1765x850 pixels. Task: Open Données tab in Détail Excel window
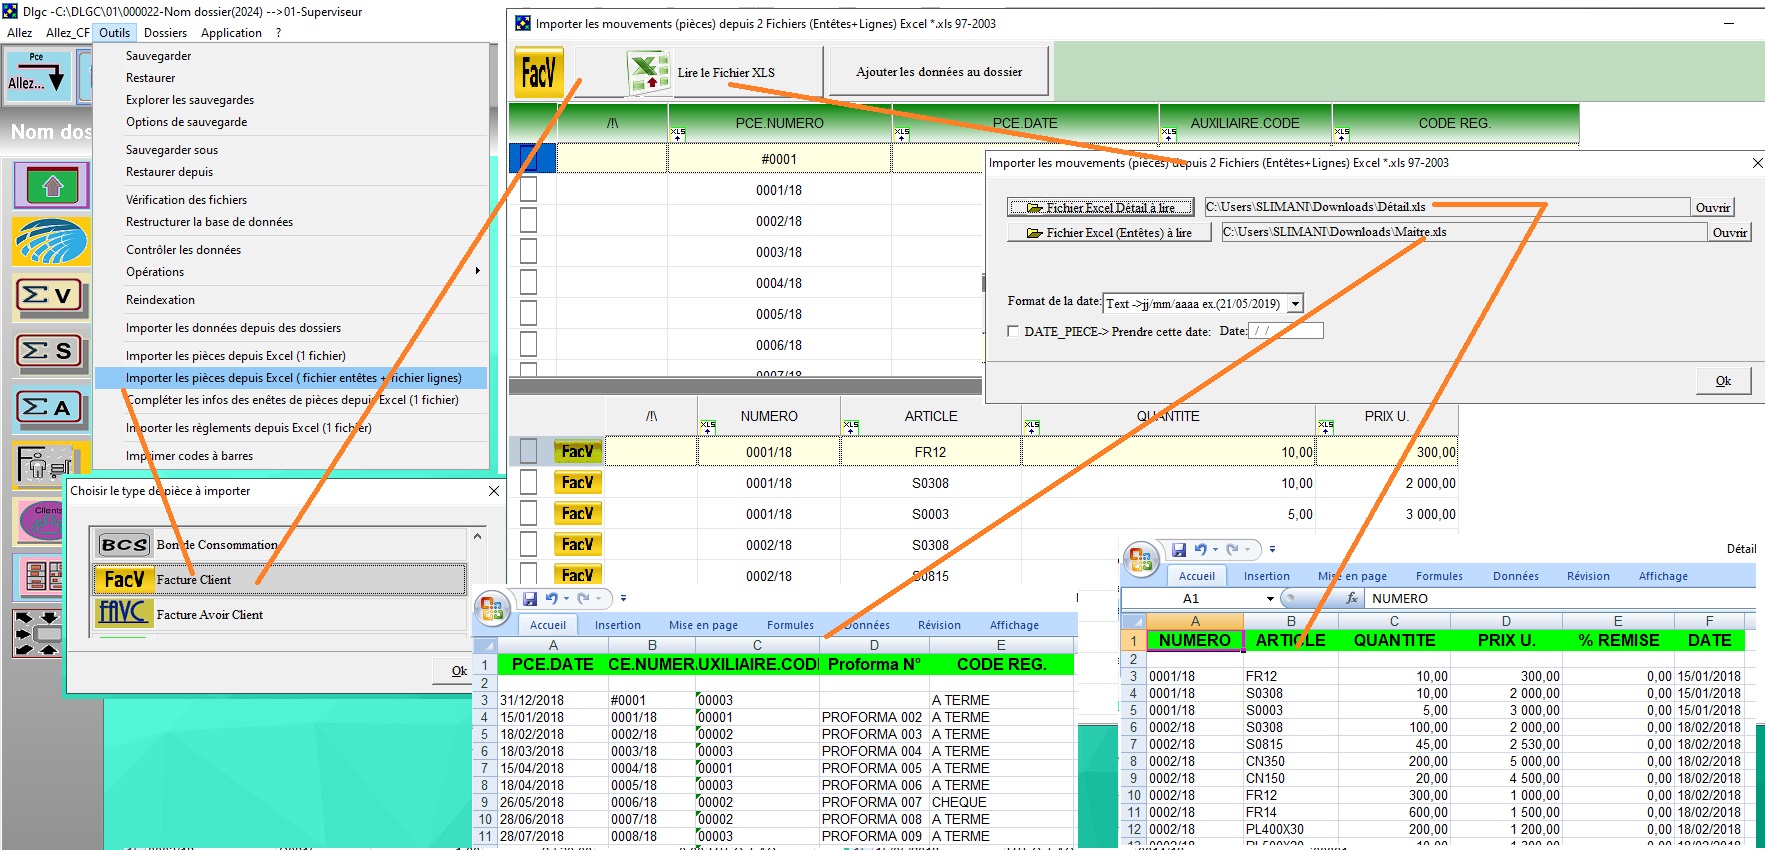coord(1516,576)
